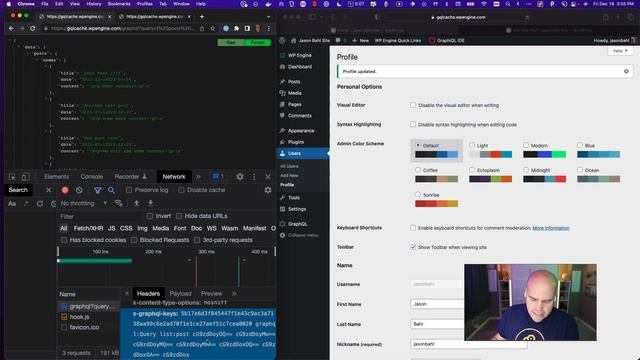
Task: Open the network search magnifier icon
Action: click(x=111, y=190)
